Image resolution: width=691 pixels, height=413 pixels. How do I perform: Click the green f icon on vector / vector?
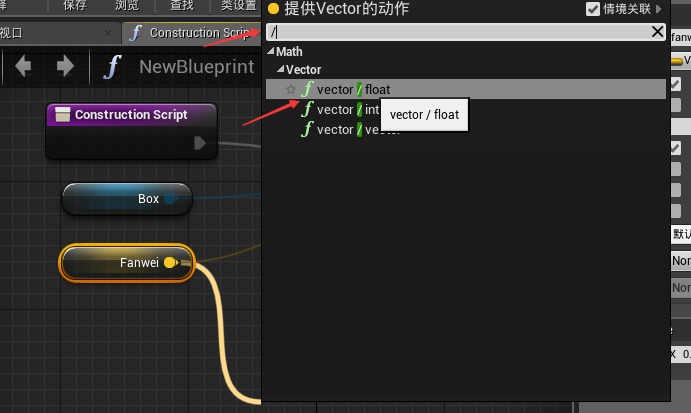point(307,130)
